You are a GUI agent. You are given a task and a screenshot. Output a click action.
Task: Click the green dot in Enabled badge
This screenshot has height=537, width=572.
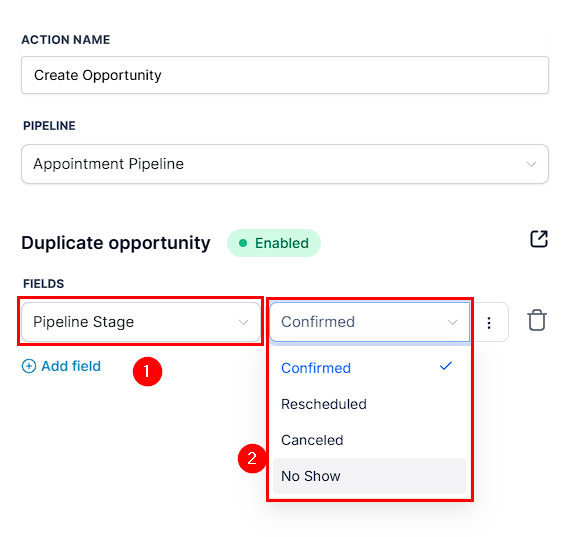[243, 243]
